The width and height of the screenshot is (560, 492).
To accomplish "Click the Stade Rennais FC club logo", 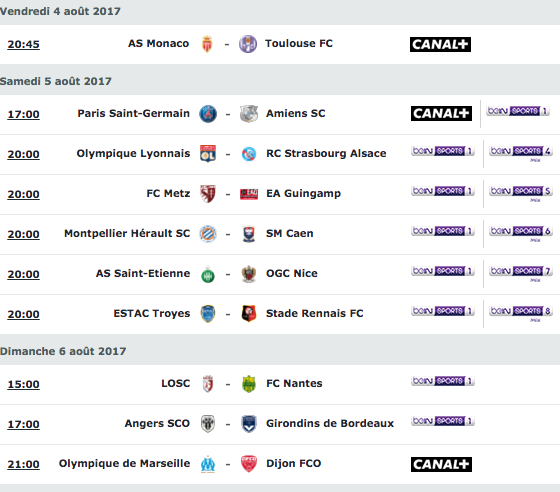I will tap(249, 314).
